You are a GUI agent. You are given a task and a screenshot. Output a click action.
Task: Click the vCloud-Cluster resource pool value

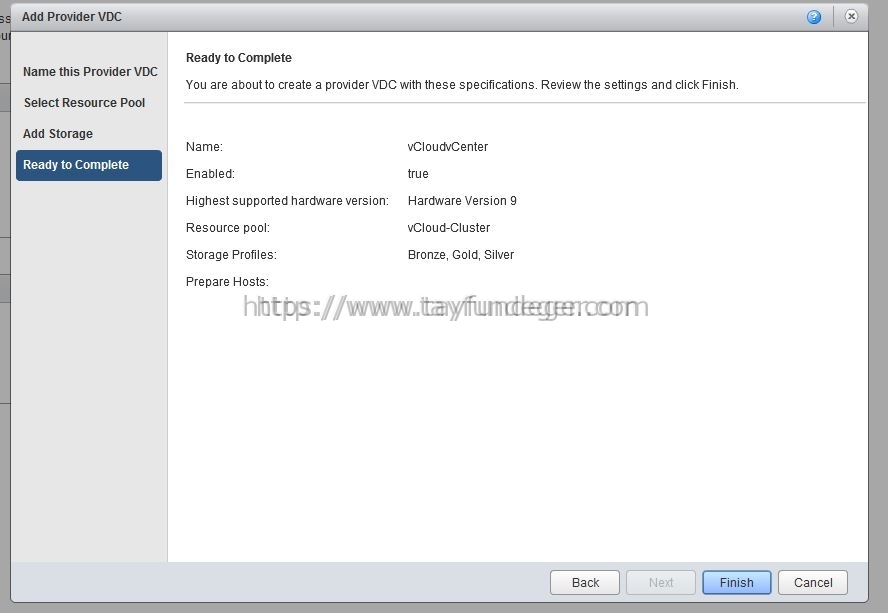tap(449, 228)
